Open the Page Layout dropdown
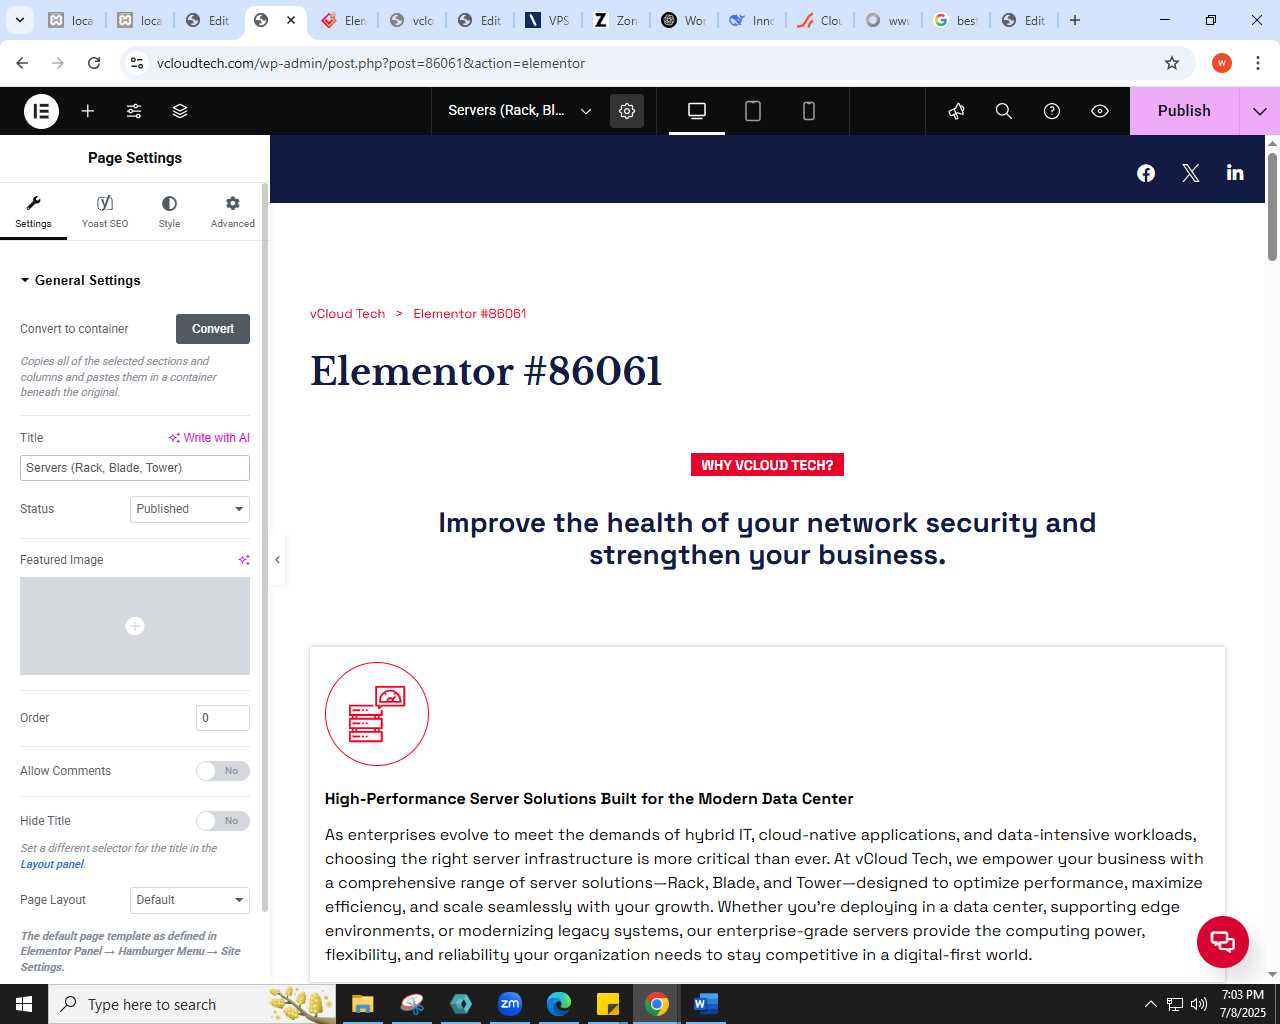The height and width of the screenshot is (1024, 1280). tap(190, 900)
